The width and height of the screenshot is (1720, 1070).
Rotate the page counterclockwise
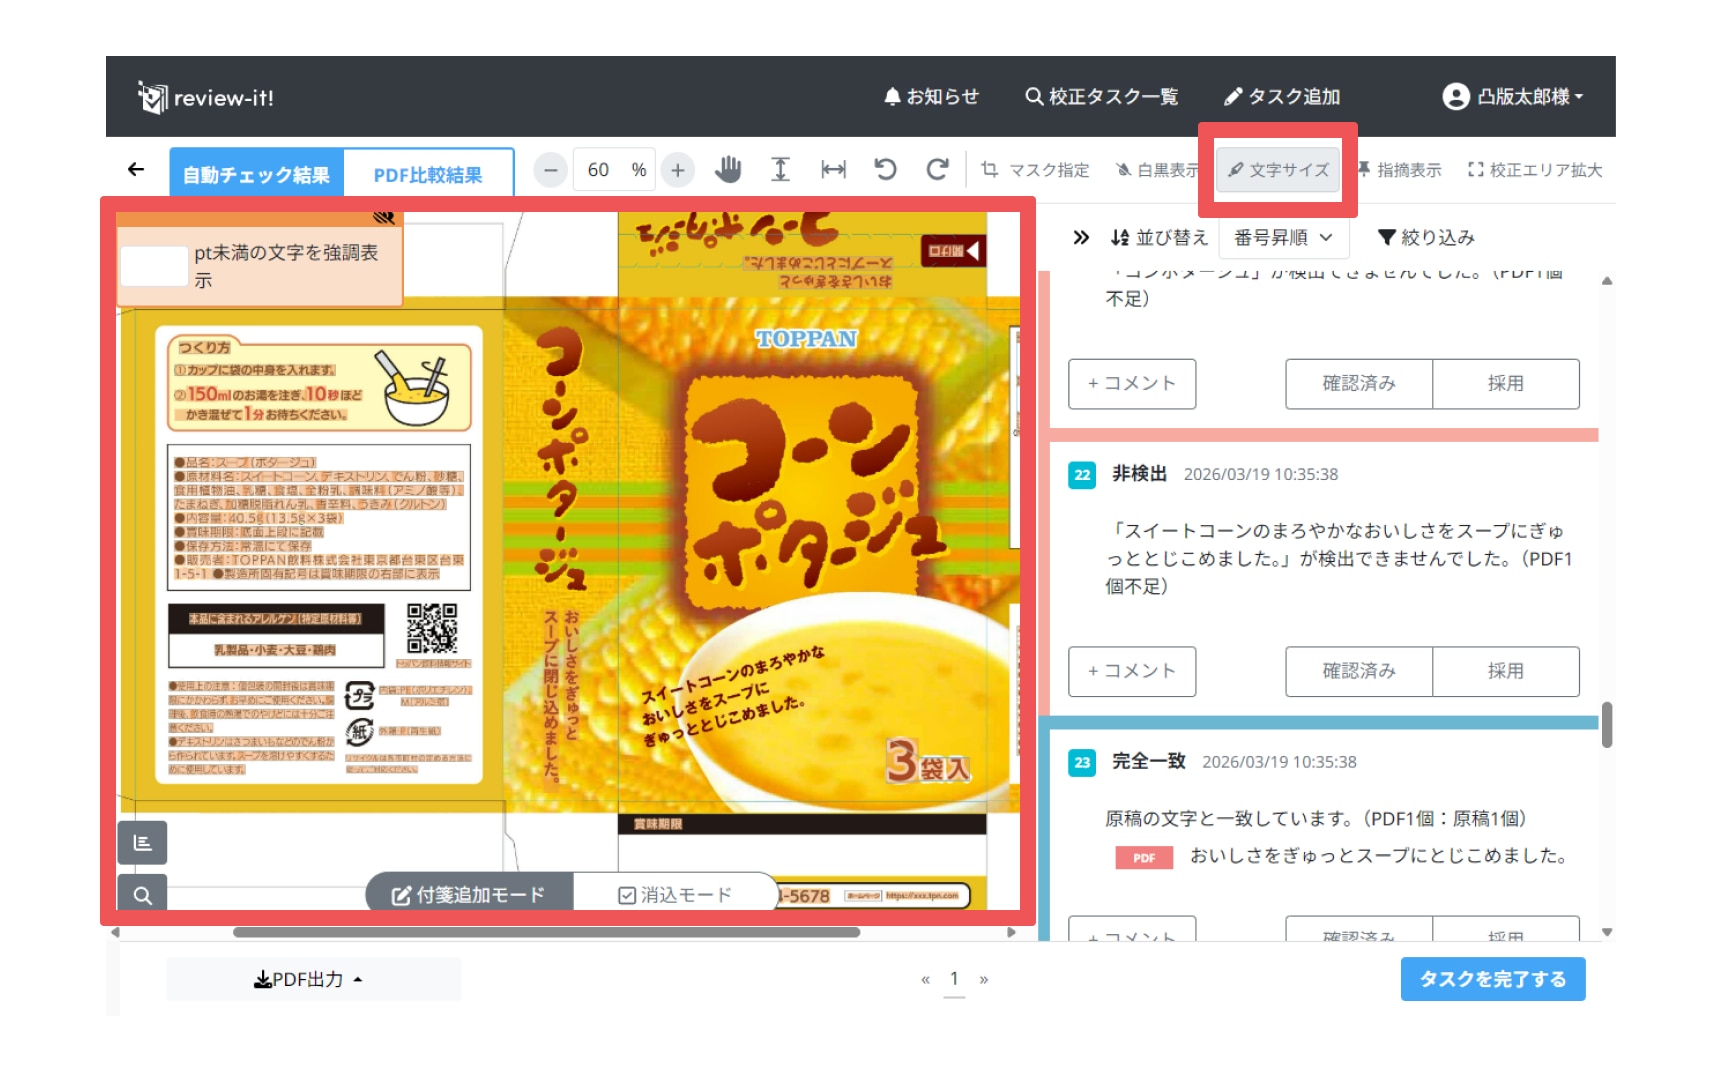tap(885, 170)
